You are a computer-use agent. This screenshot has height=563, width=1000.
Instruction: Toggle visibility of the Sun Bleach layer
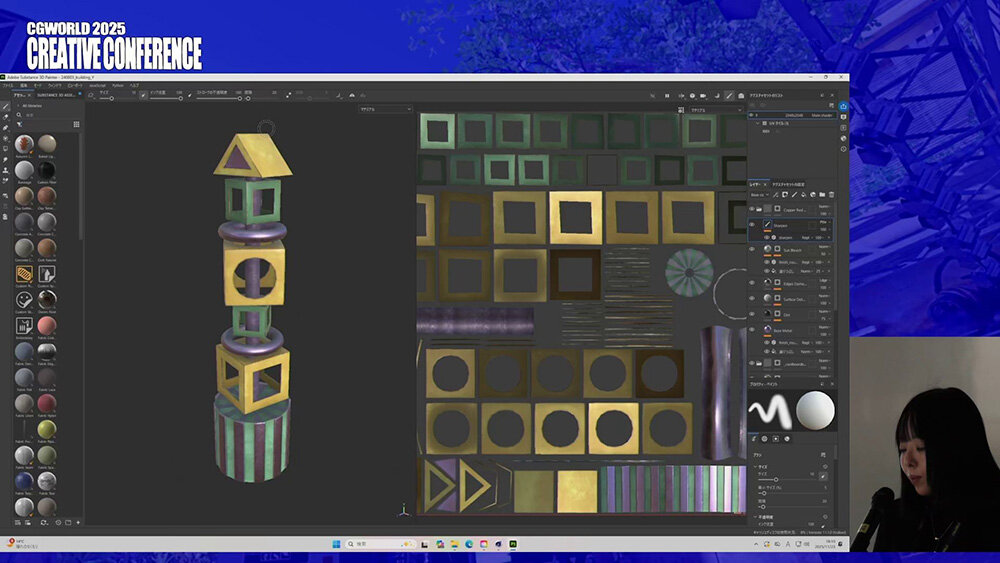(752, 249)
